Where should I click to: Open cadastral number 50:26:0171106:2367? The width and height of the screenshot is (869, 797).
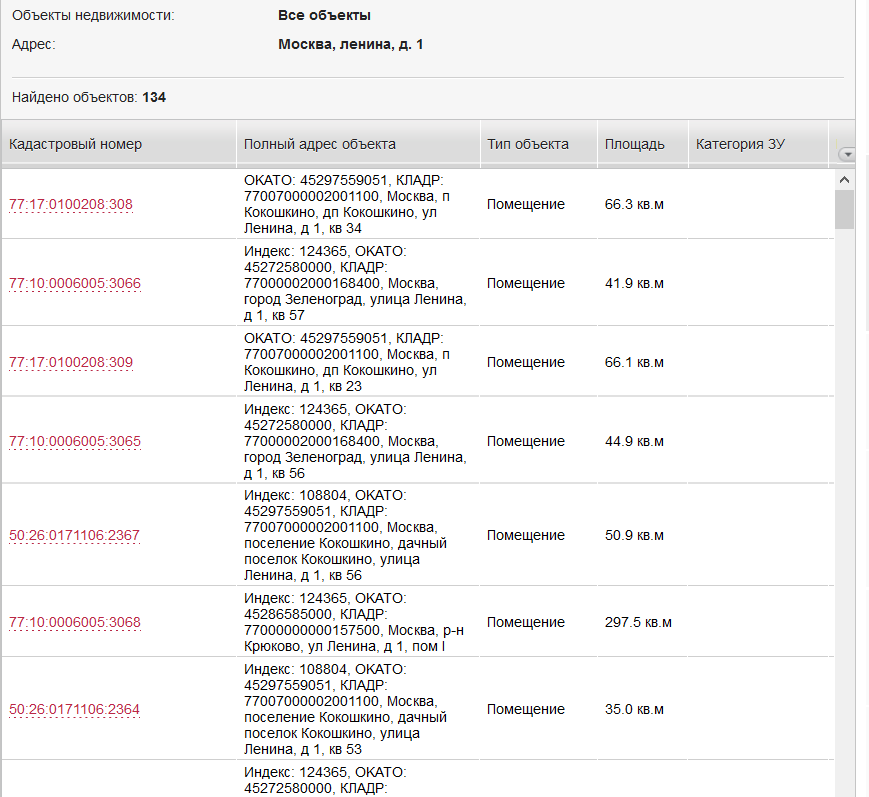[x=75, y=536]
